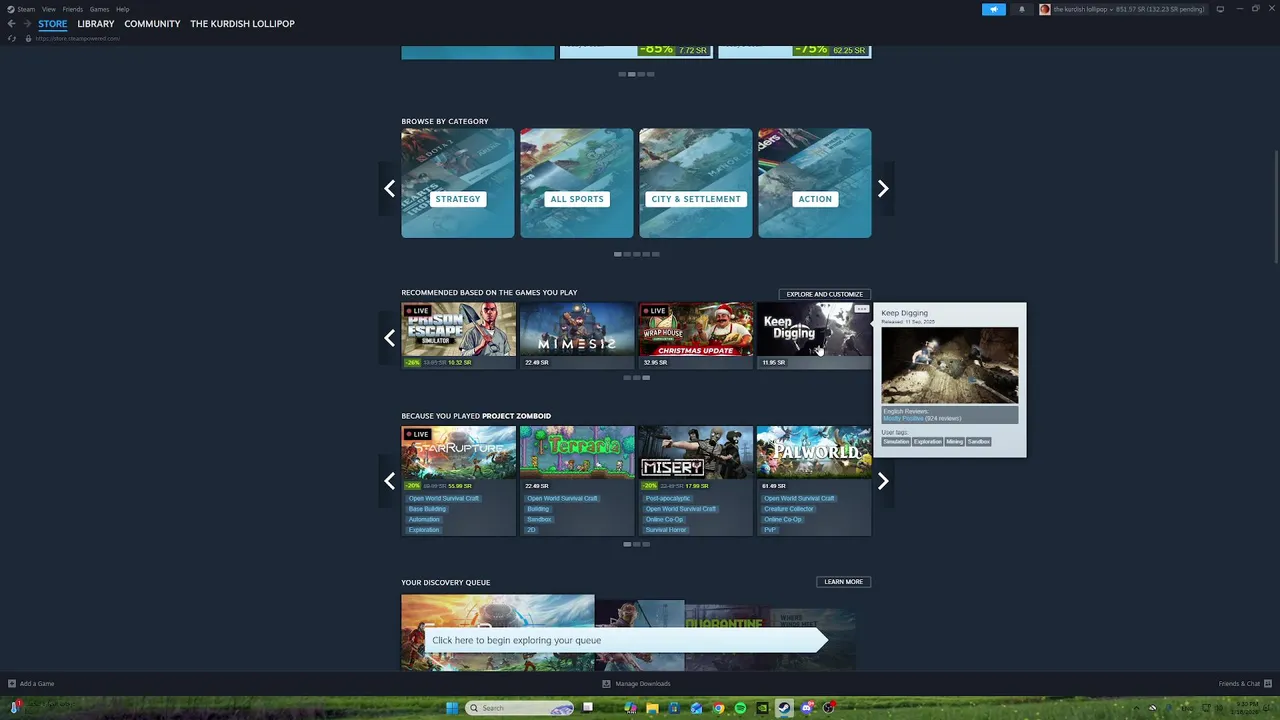Open the Help menu

coord(122,9)
